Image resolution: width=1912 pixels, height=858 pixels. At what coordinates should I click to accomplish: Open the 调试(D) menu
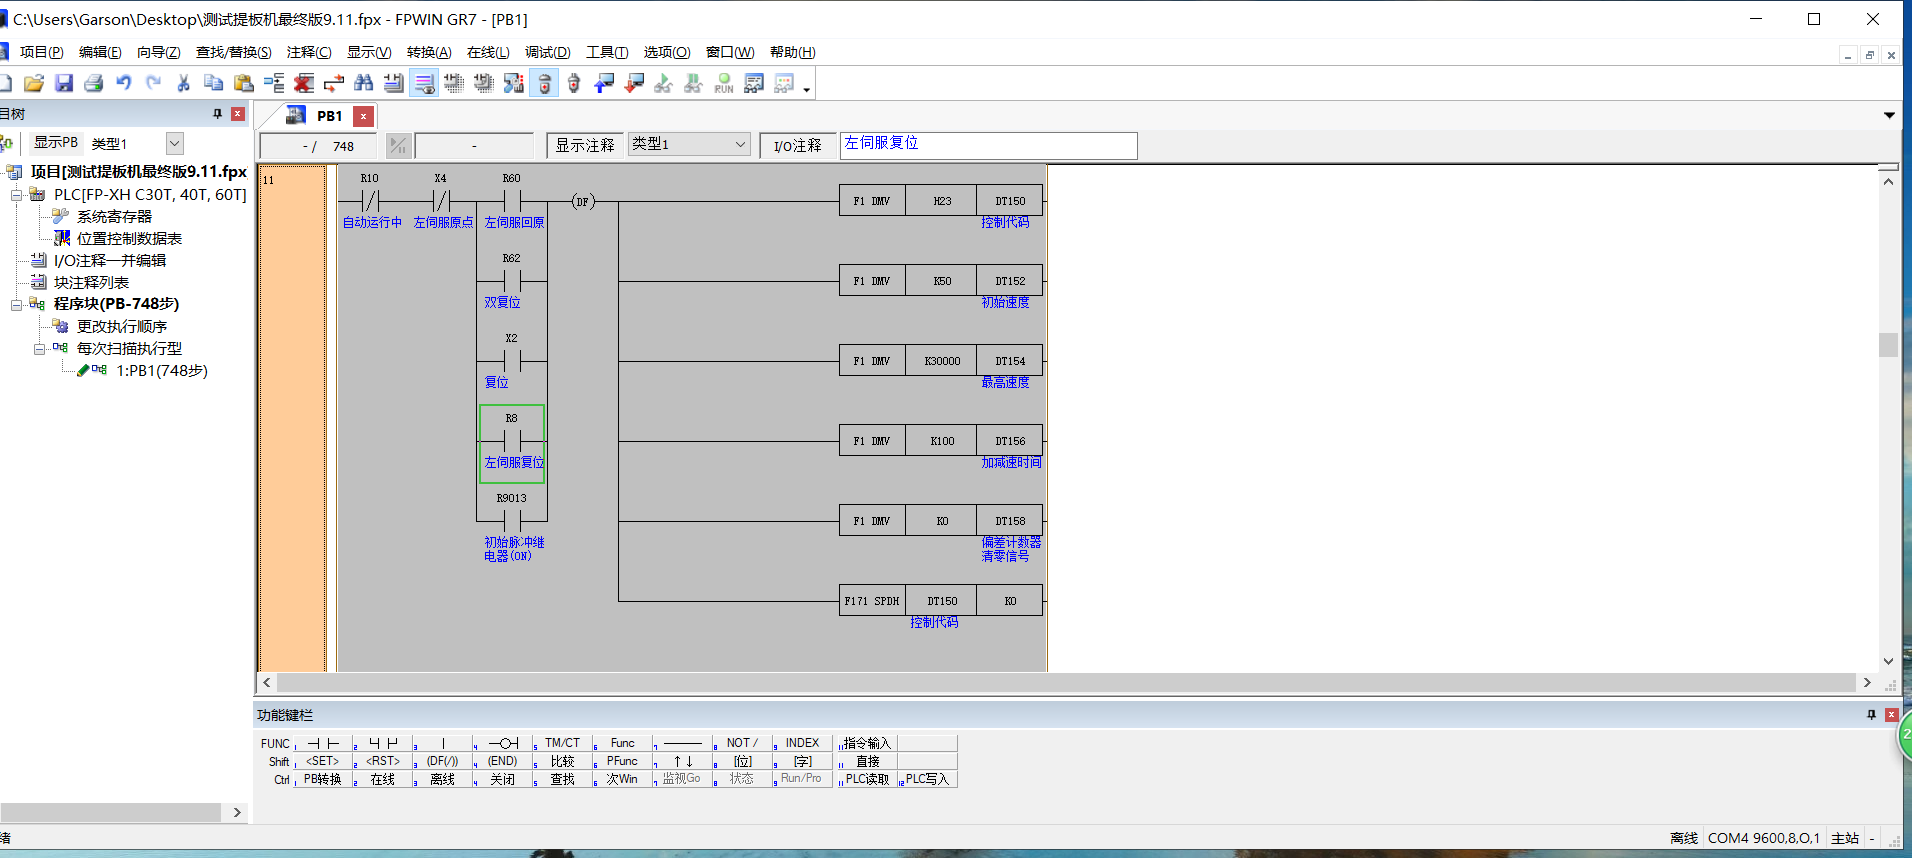point(547,52)
